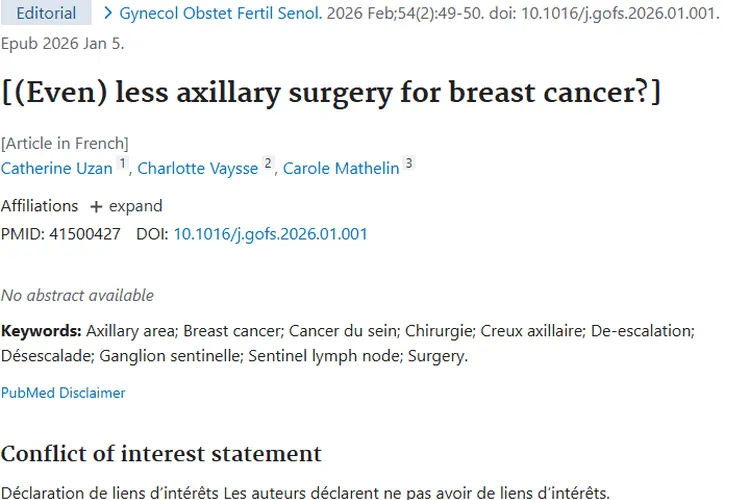Show affiliation 1 superscript for Catherine Uzan

coord(122,164)
